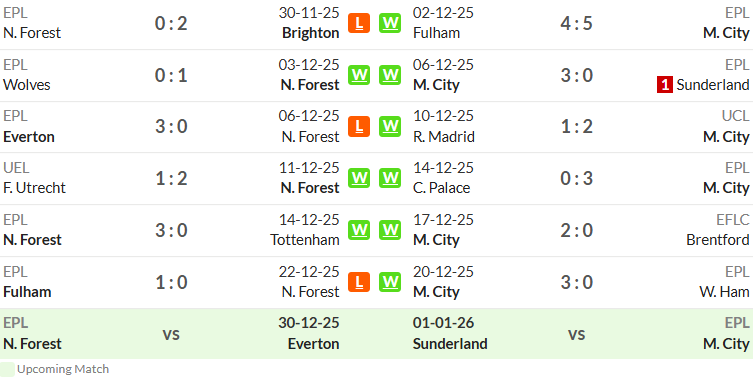
Task: Click the orange L badge for Fulham 22-12-25
Action: pyautogui.click(x=359, y=282)
